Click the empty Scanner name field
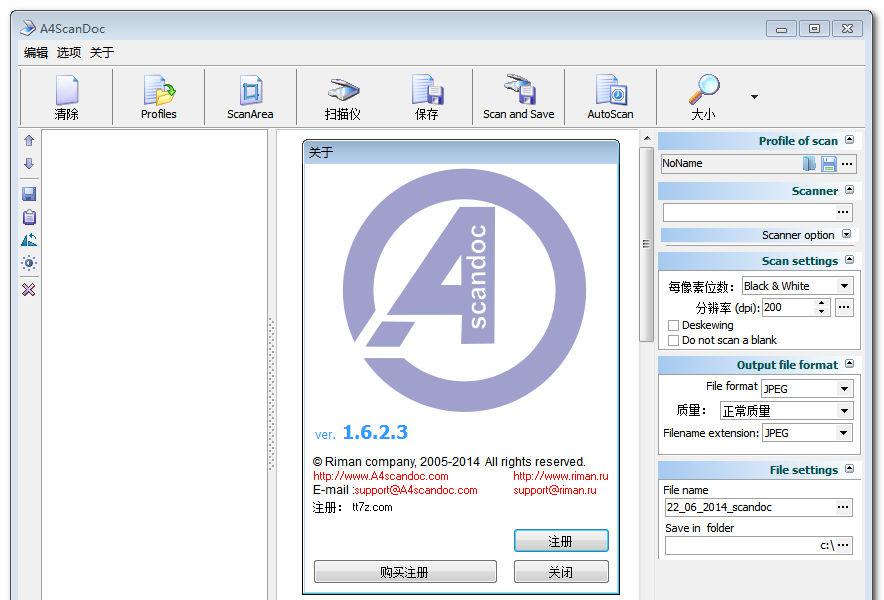The image size is (884, 600). pyautogui.click(x=749, y=213)
